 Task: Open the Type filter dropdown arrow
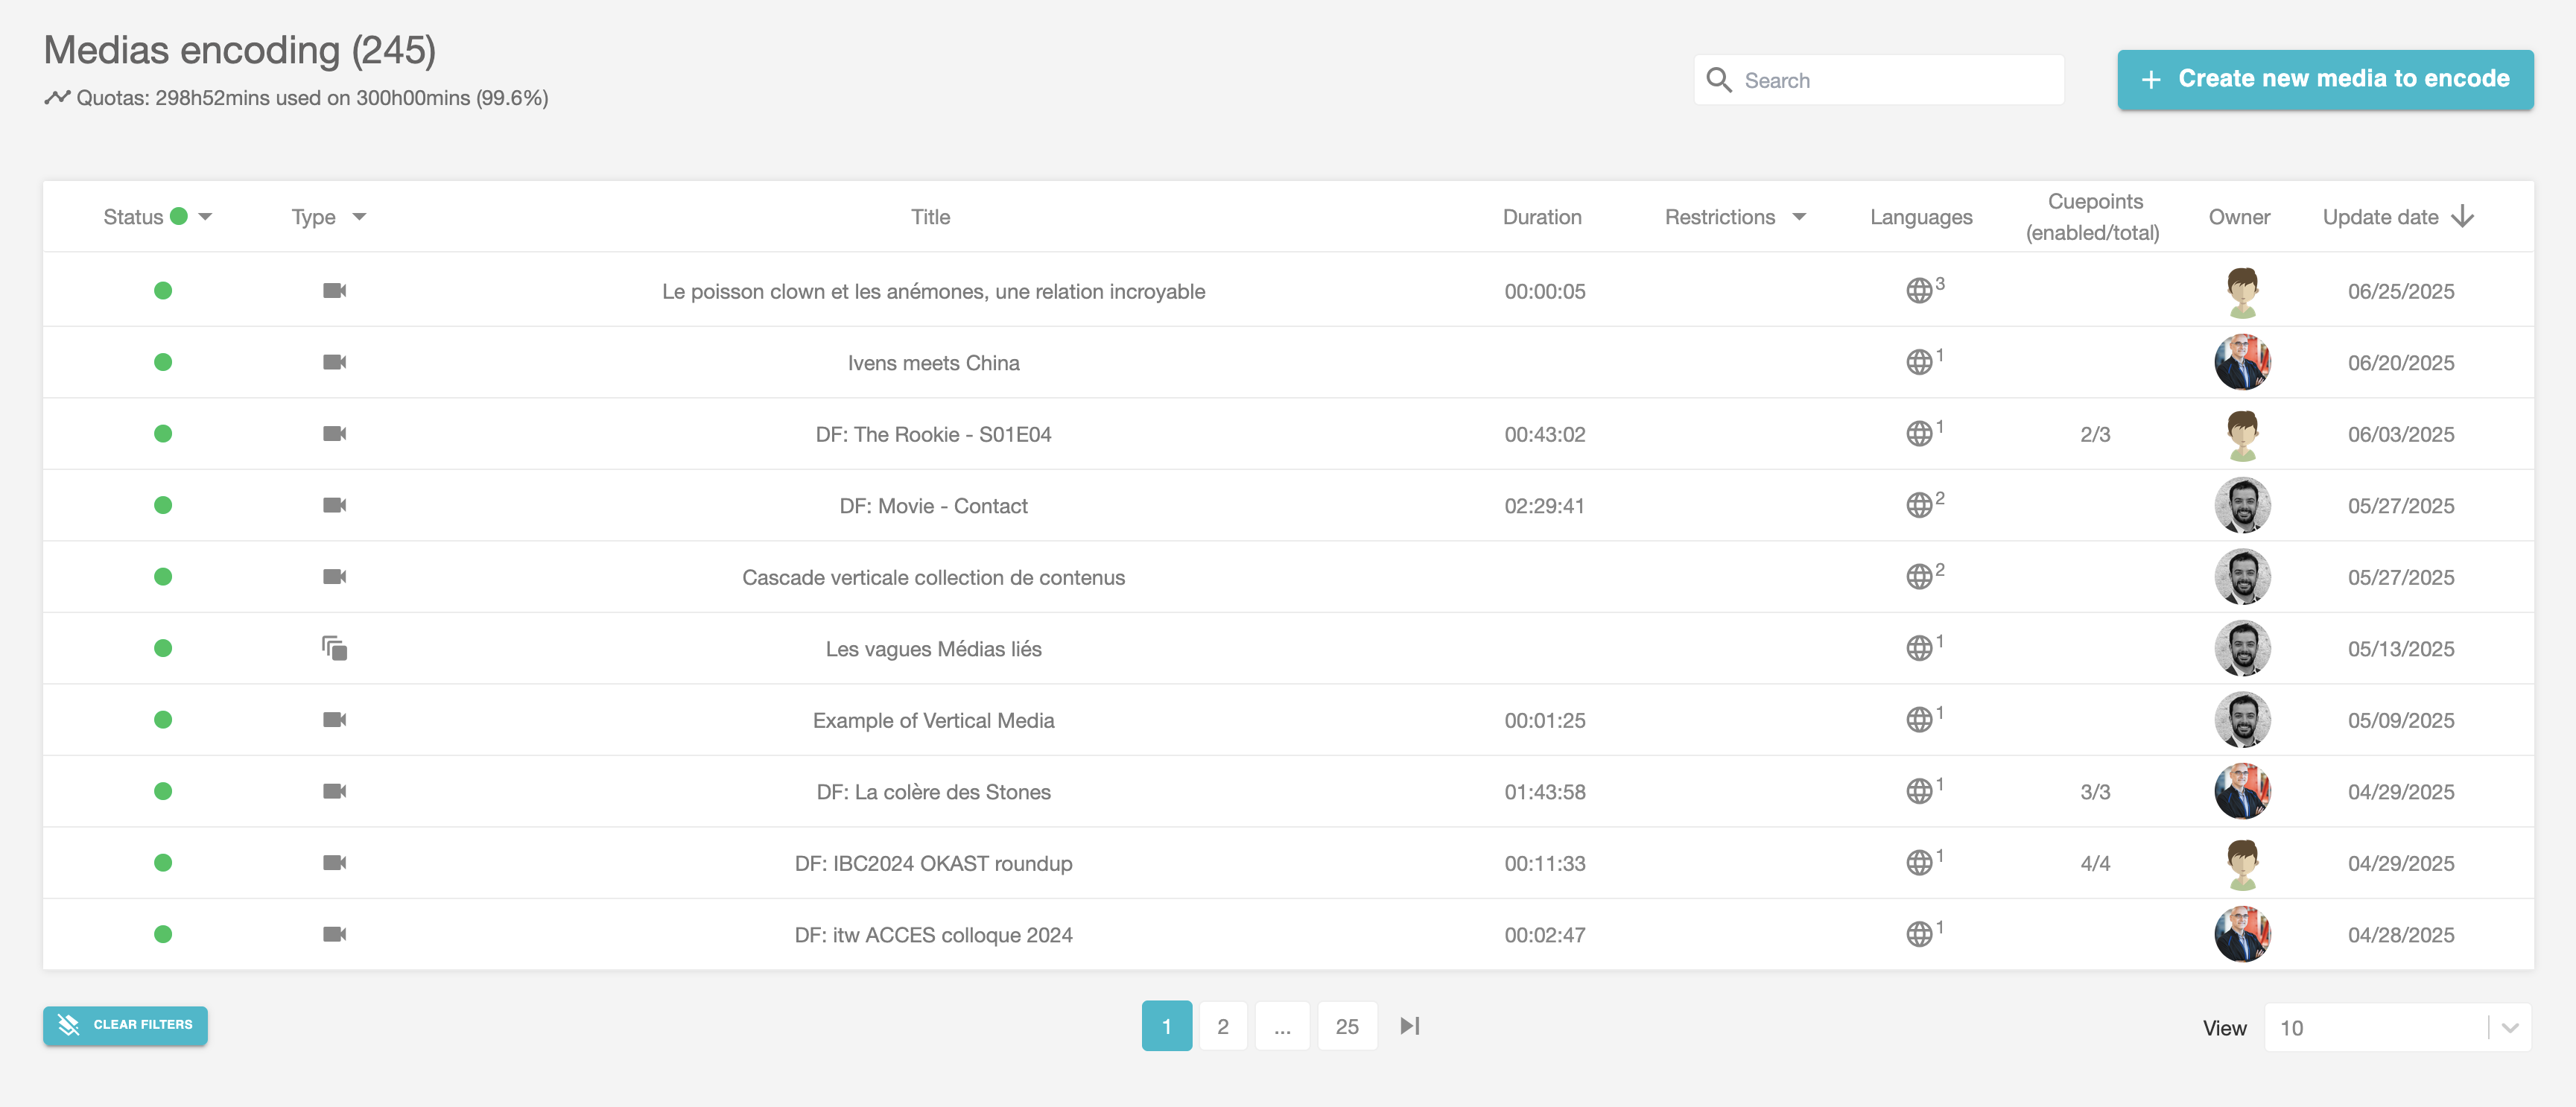pos(360,217)
